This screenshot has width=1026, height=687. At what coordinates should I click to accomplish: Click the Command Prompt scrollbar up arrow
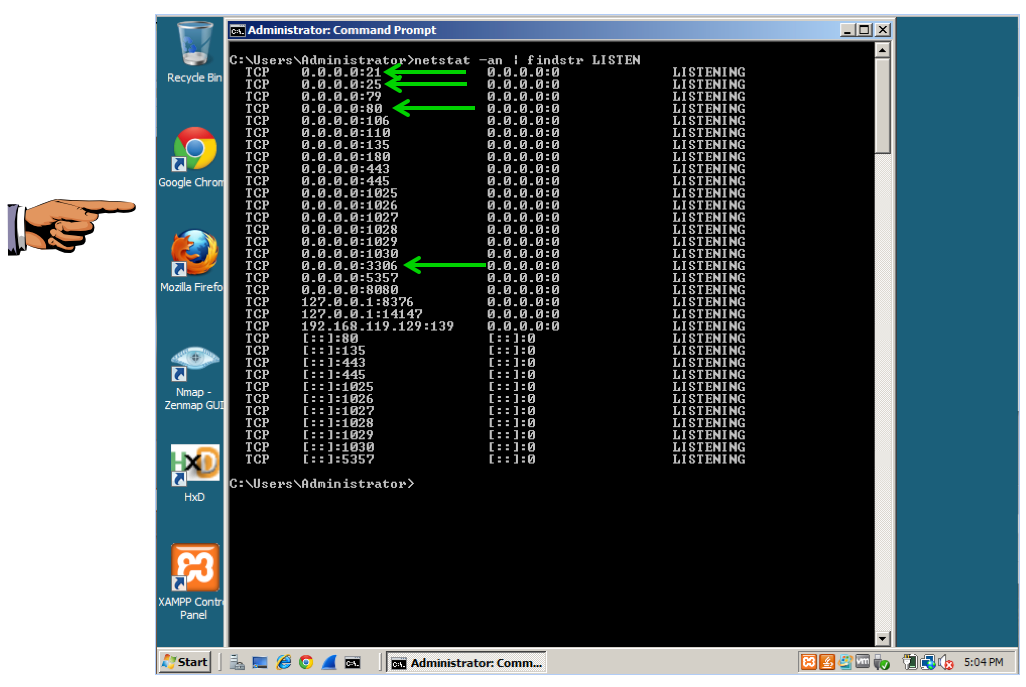[x=882, y=50]
